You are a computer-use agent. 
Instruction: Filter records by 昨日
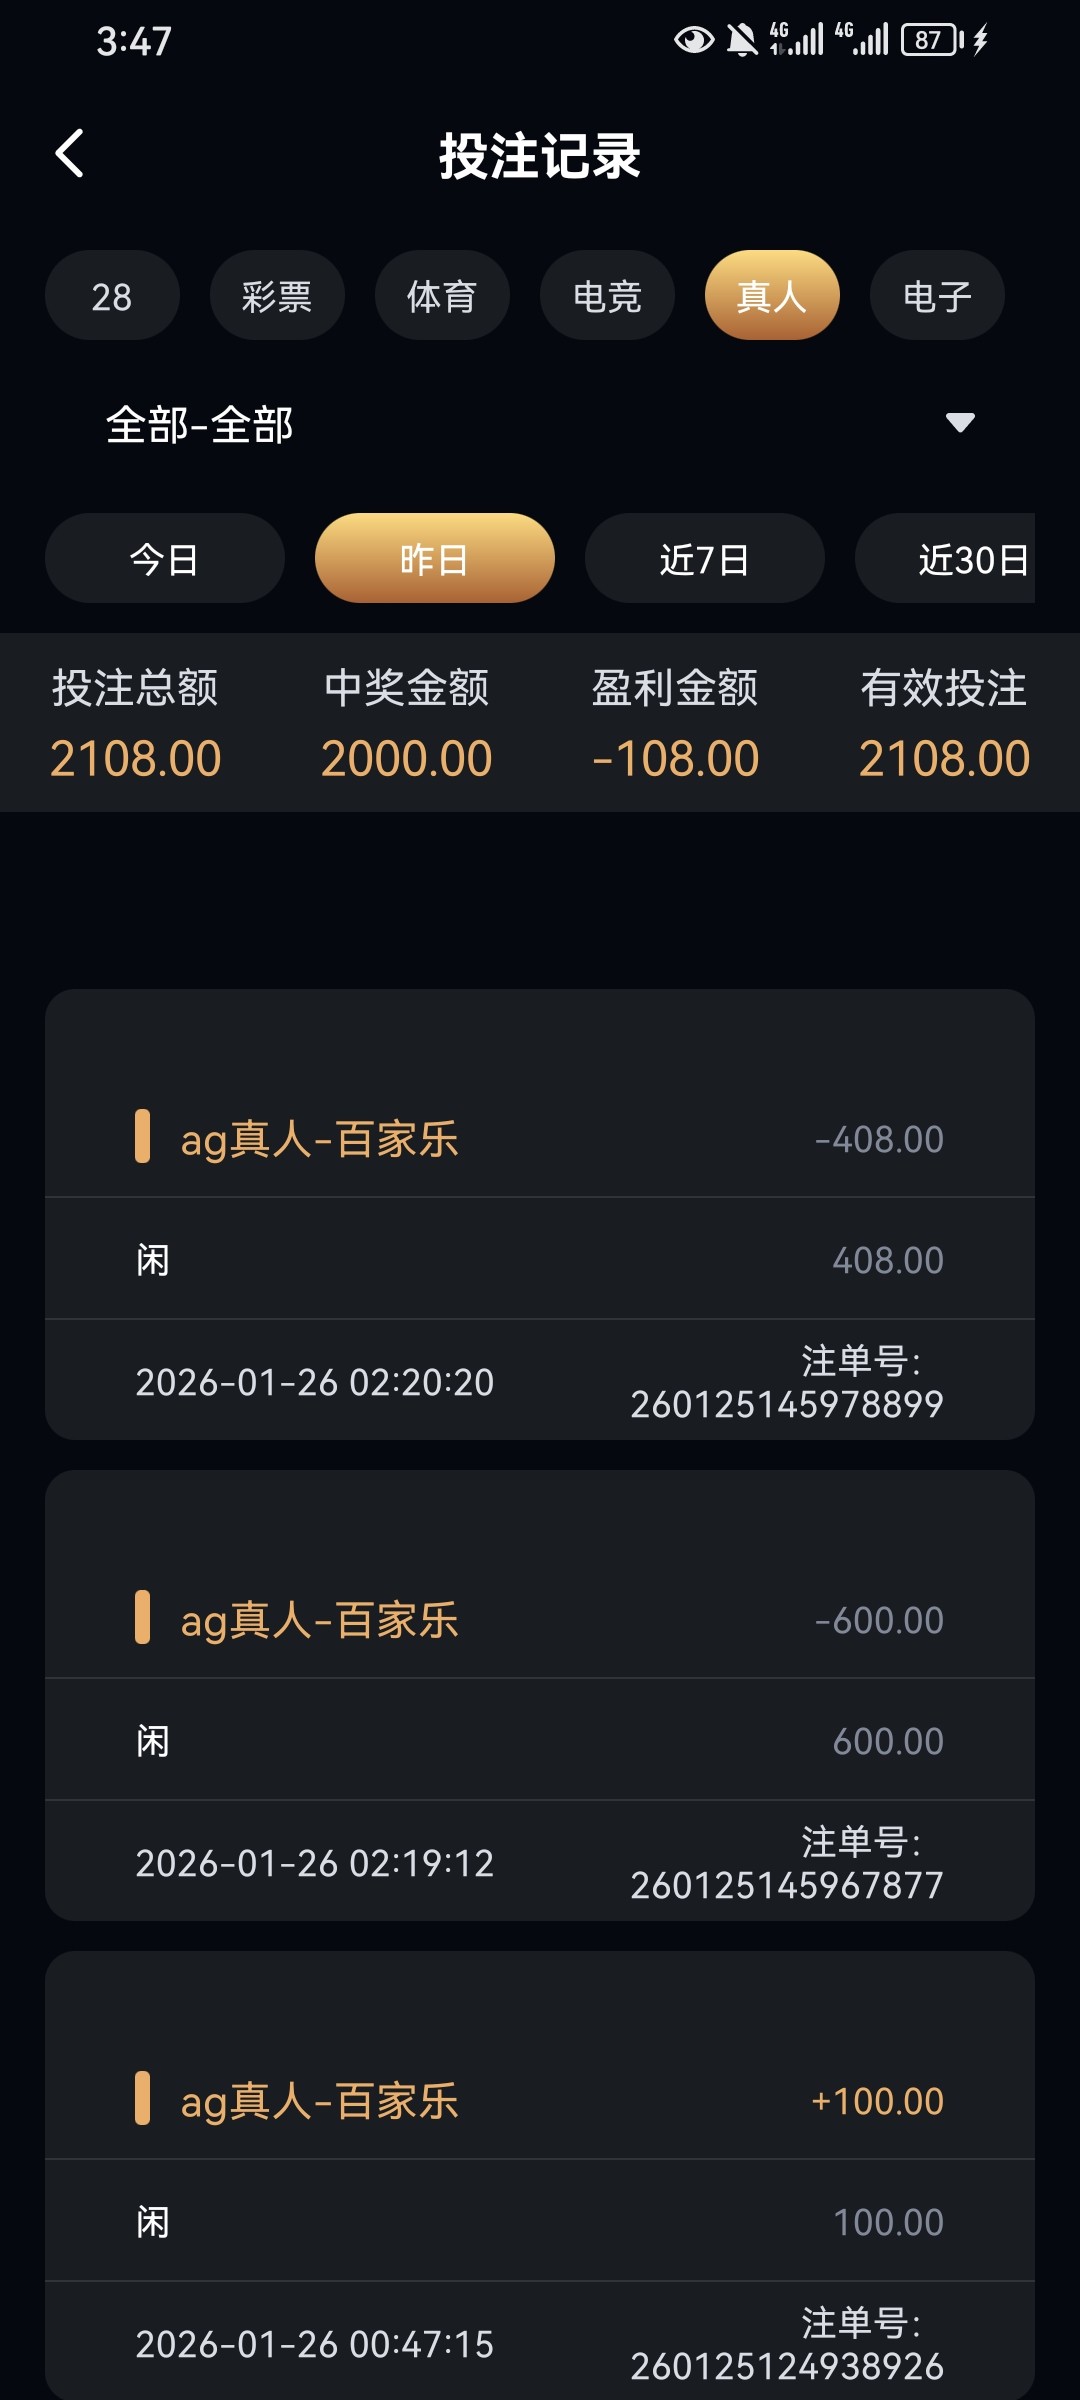[x=435, y=559]
